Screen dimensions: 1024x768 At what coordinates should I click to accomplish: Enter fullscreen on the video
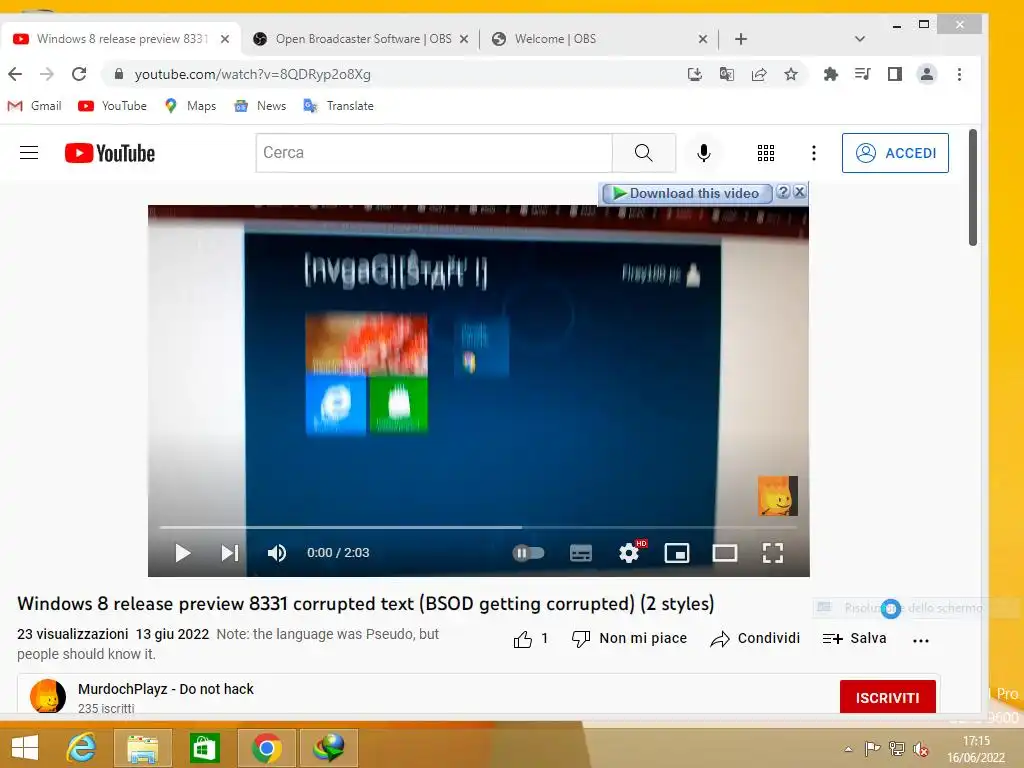[x=773, y=553]
